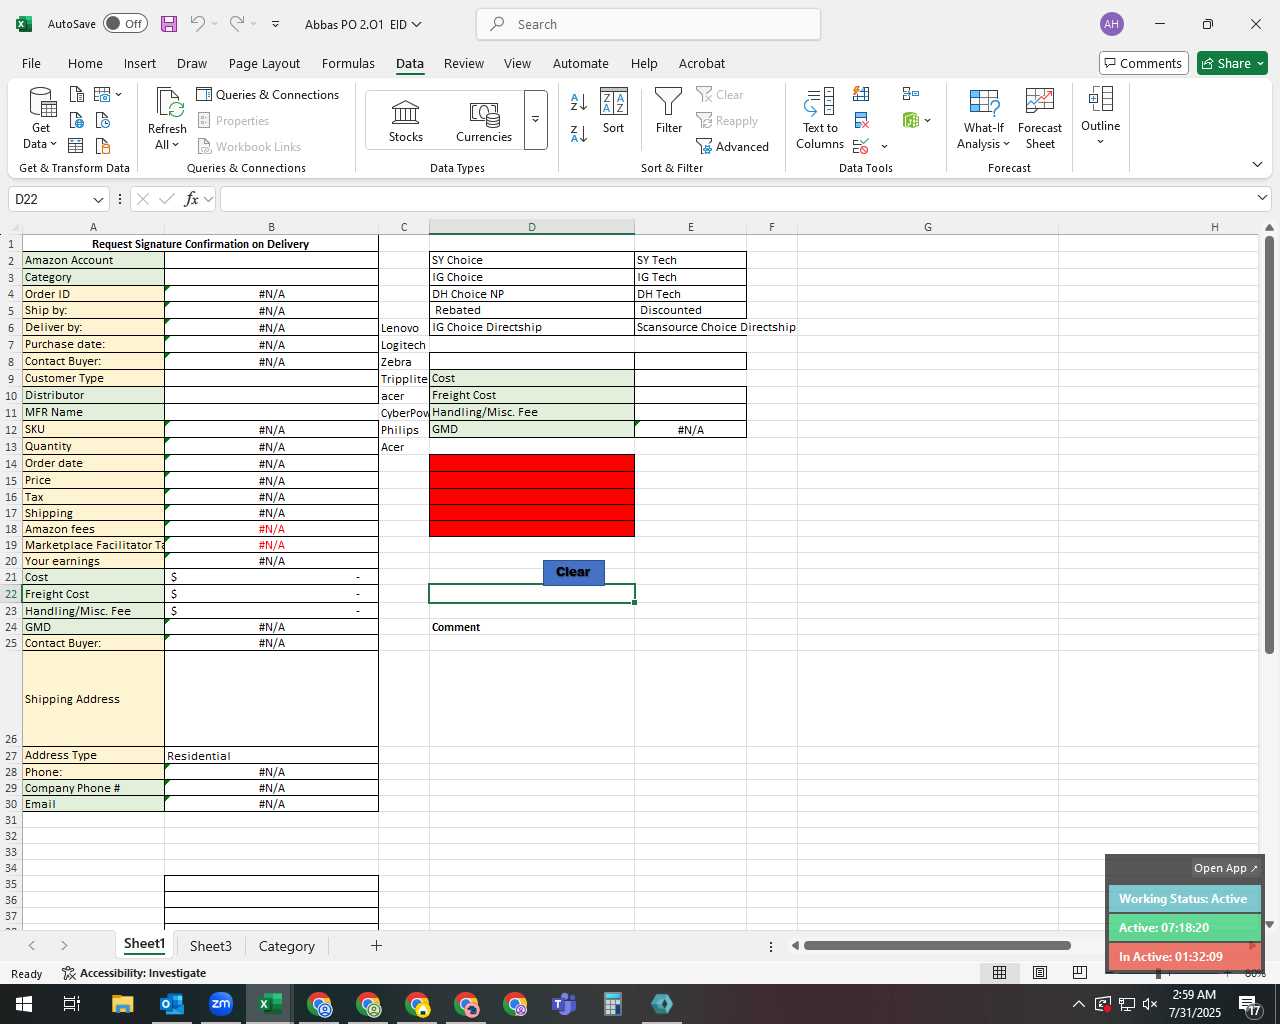Open Zoom from taskbar
The height and width of the screenshot is (1024, 1280).
coord(221,1004)
